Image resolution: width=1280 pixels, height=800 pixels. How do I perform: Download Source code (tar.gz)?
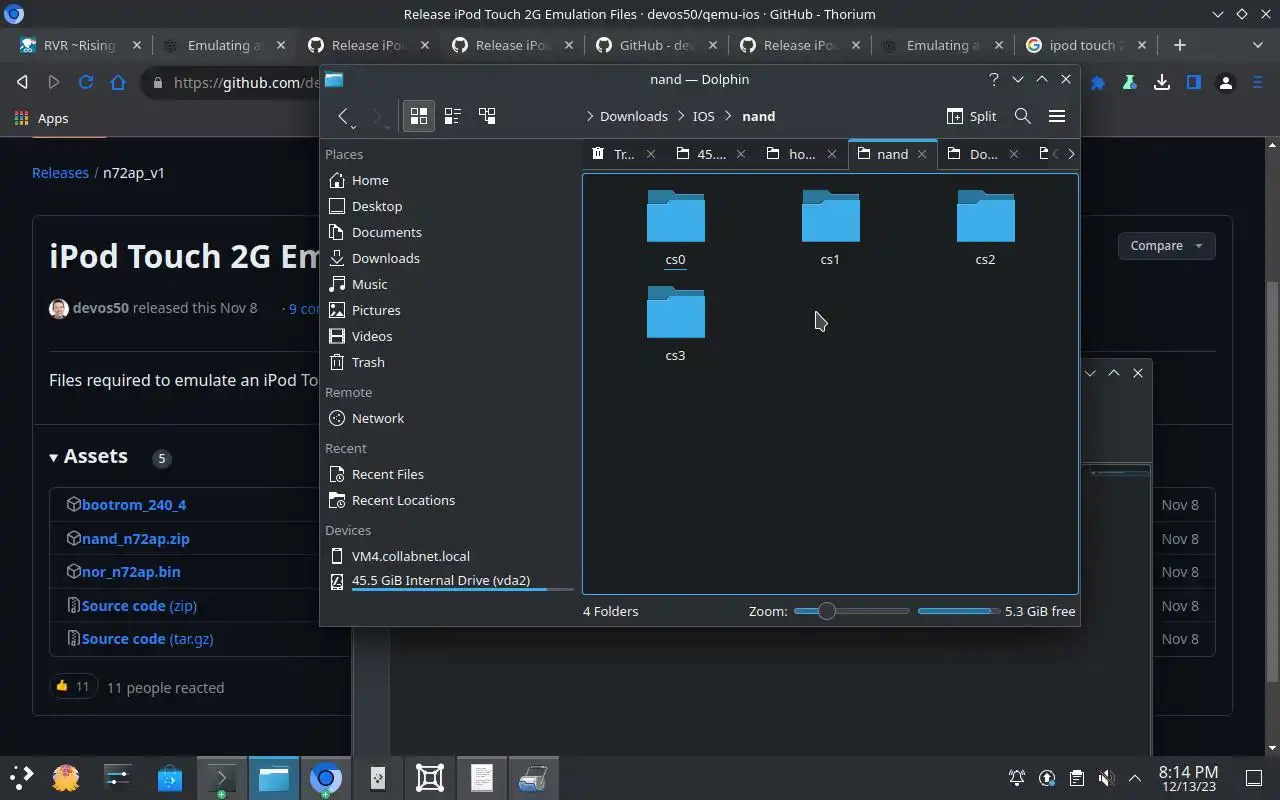pyautogui.click(x=147, y=639)
